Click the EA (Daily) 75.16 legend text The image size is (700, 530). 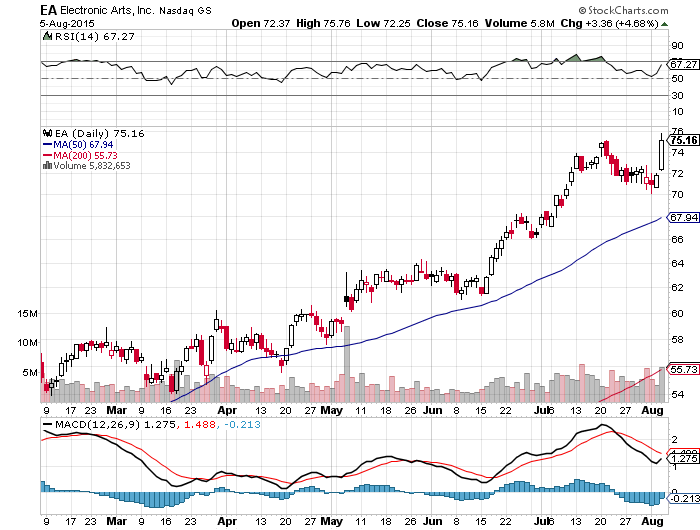point(100,134)
